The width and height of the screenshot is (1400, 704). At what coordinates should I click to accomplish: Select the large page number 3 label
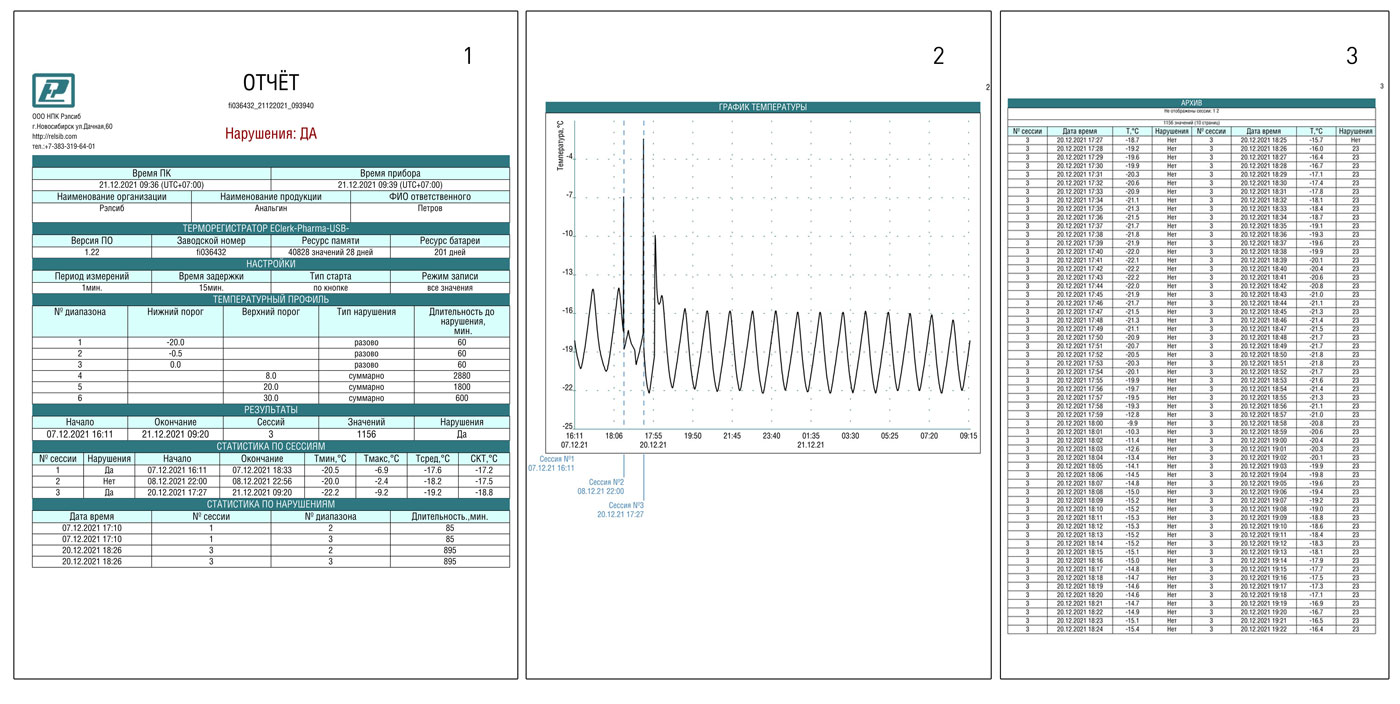click(x=1352, y=56)
